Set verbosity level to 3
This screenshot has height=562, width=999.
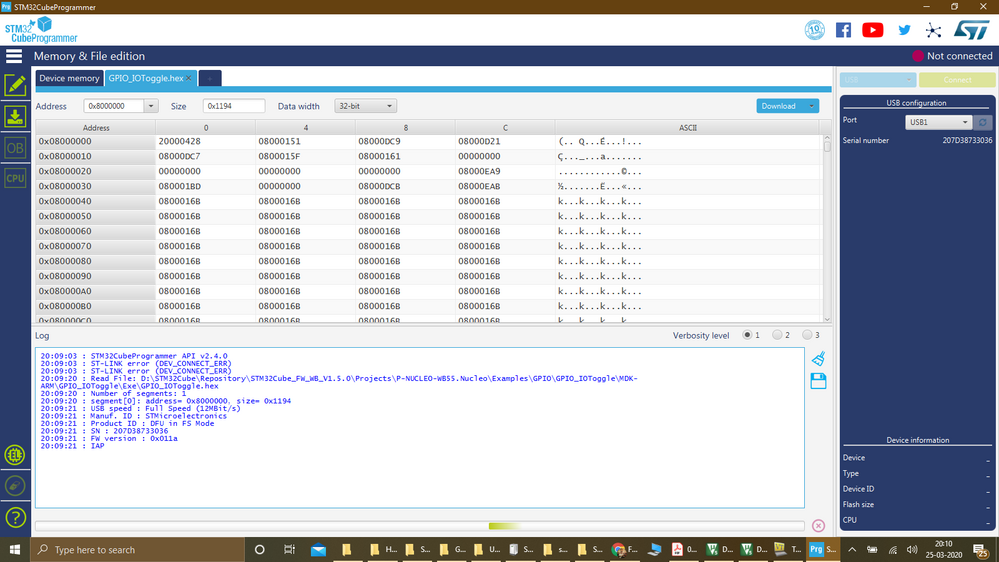[x=807, y=335]
